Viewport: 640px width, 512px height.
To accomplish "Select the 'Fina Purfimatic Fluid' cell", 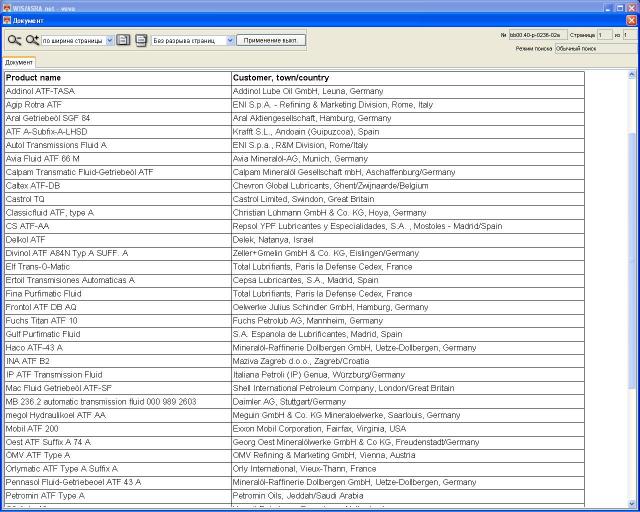I will point(118,294).
